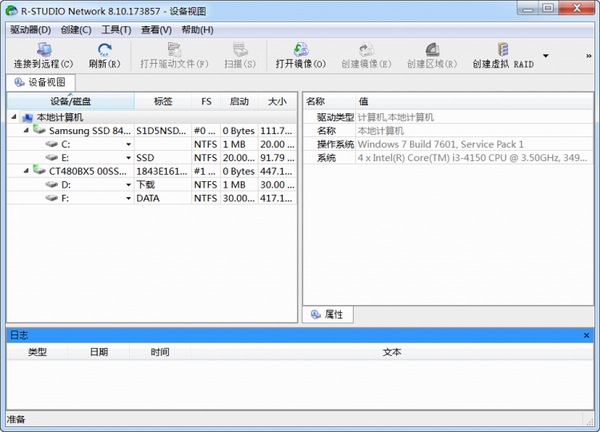This screenshot has width=600, height=432.
Task: Show more toolbar items via » chevron
Action: pos(589,56)
